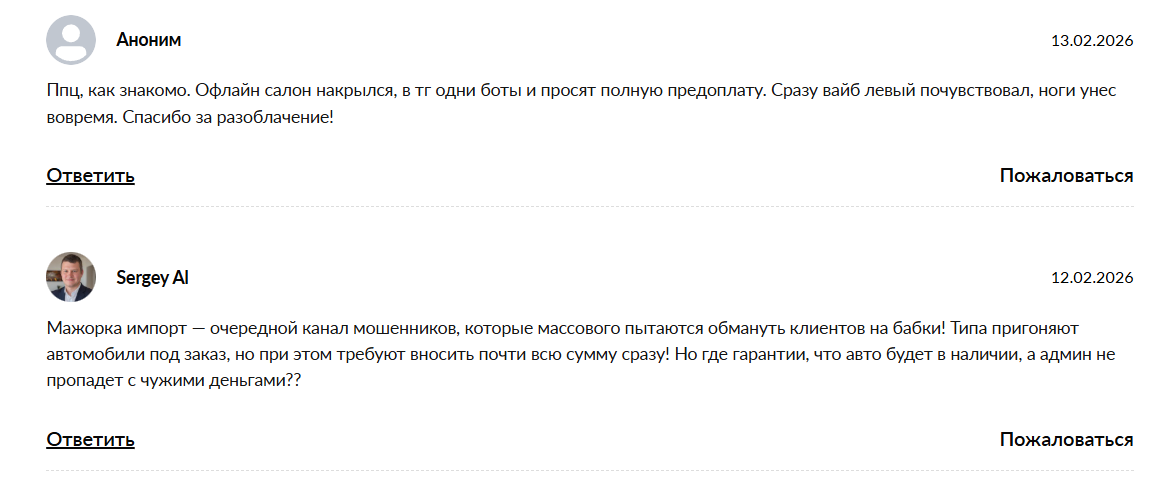Click the gray default avatar of Аноним

coord(71,41)
